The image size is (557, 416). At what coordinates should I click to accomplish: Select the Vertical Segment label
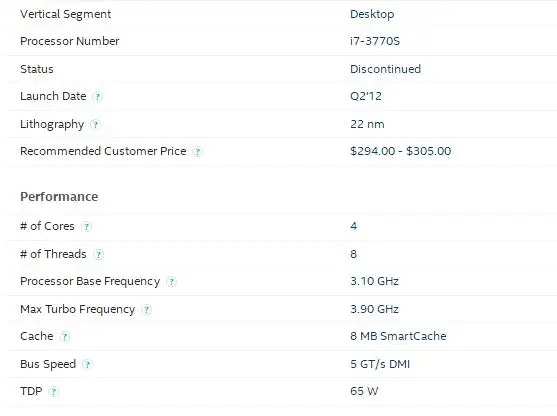coord(66,15)
